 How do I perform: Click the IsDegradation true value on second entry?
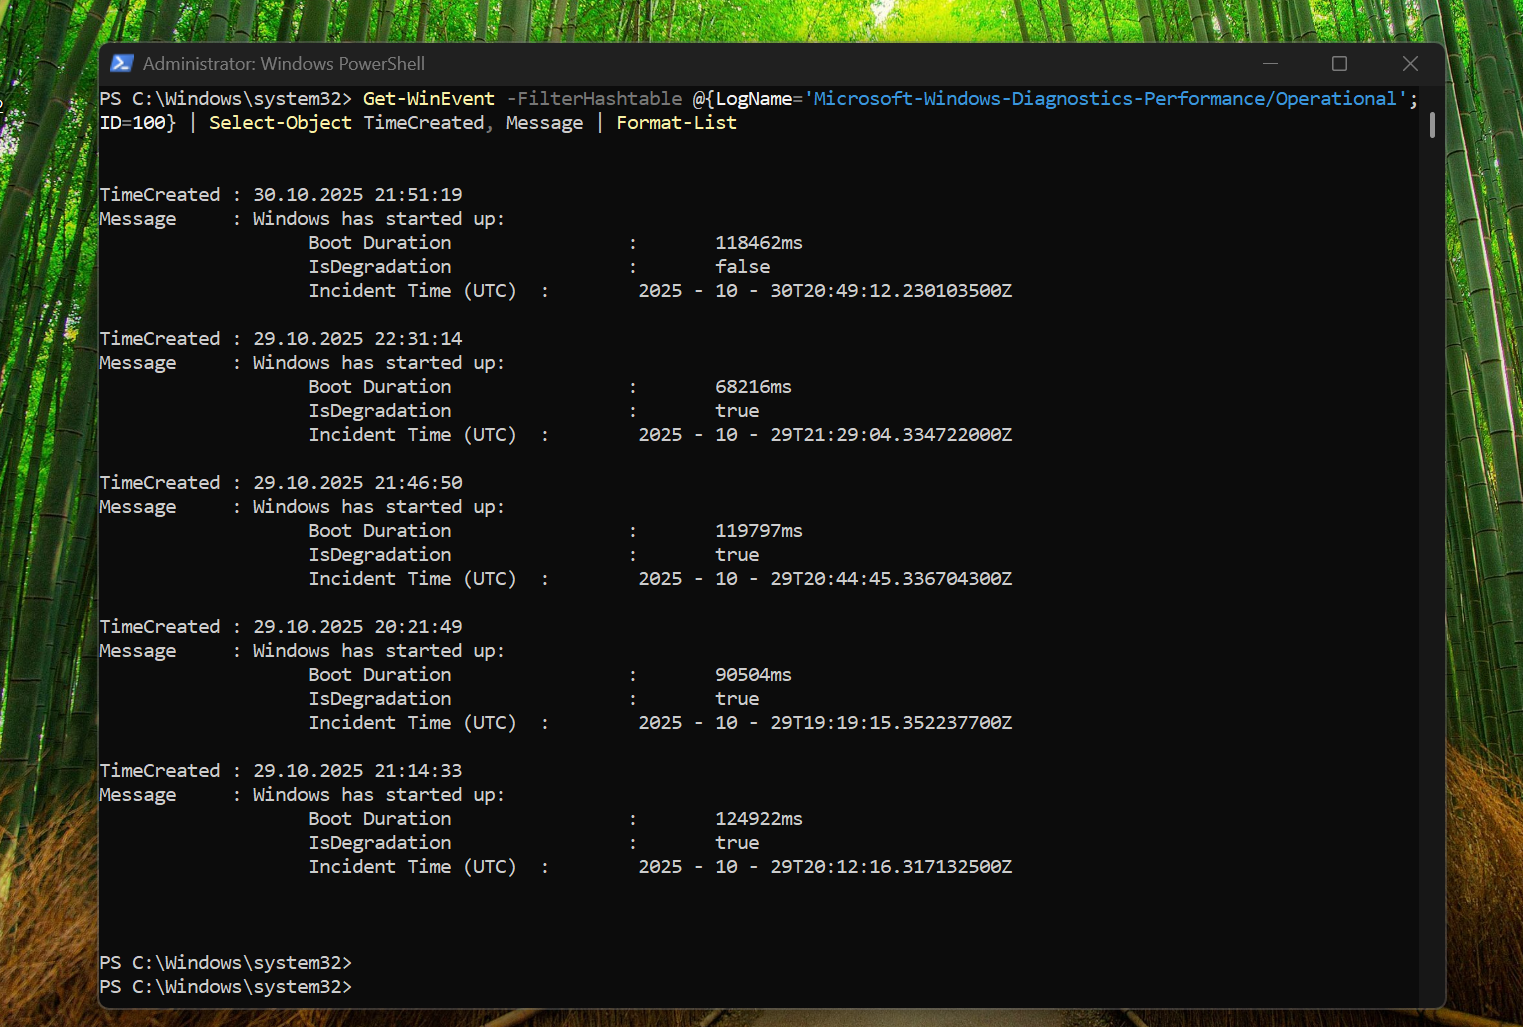(736, 410)
